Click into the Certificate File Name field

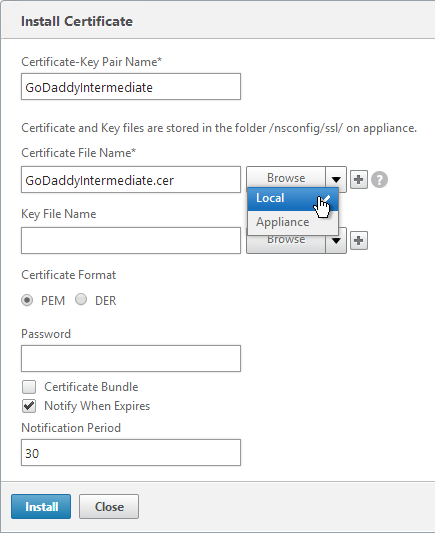pyautogui.click(x=131, y=179)
